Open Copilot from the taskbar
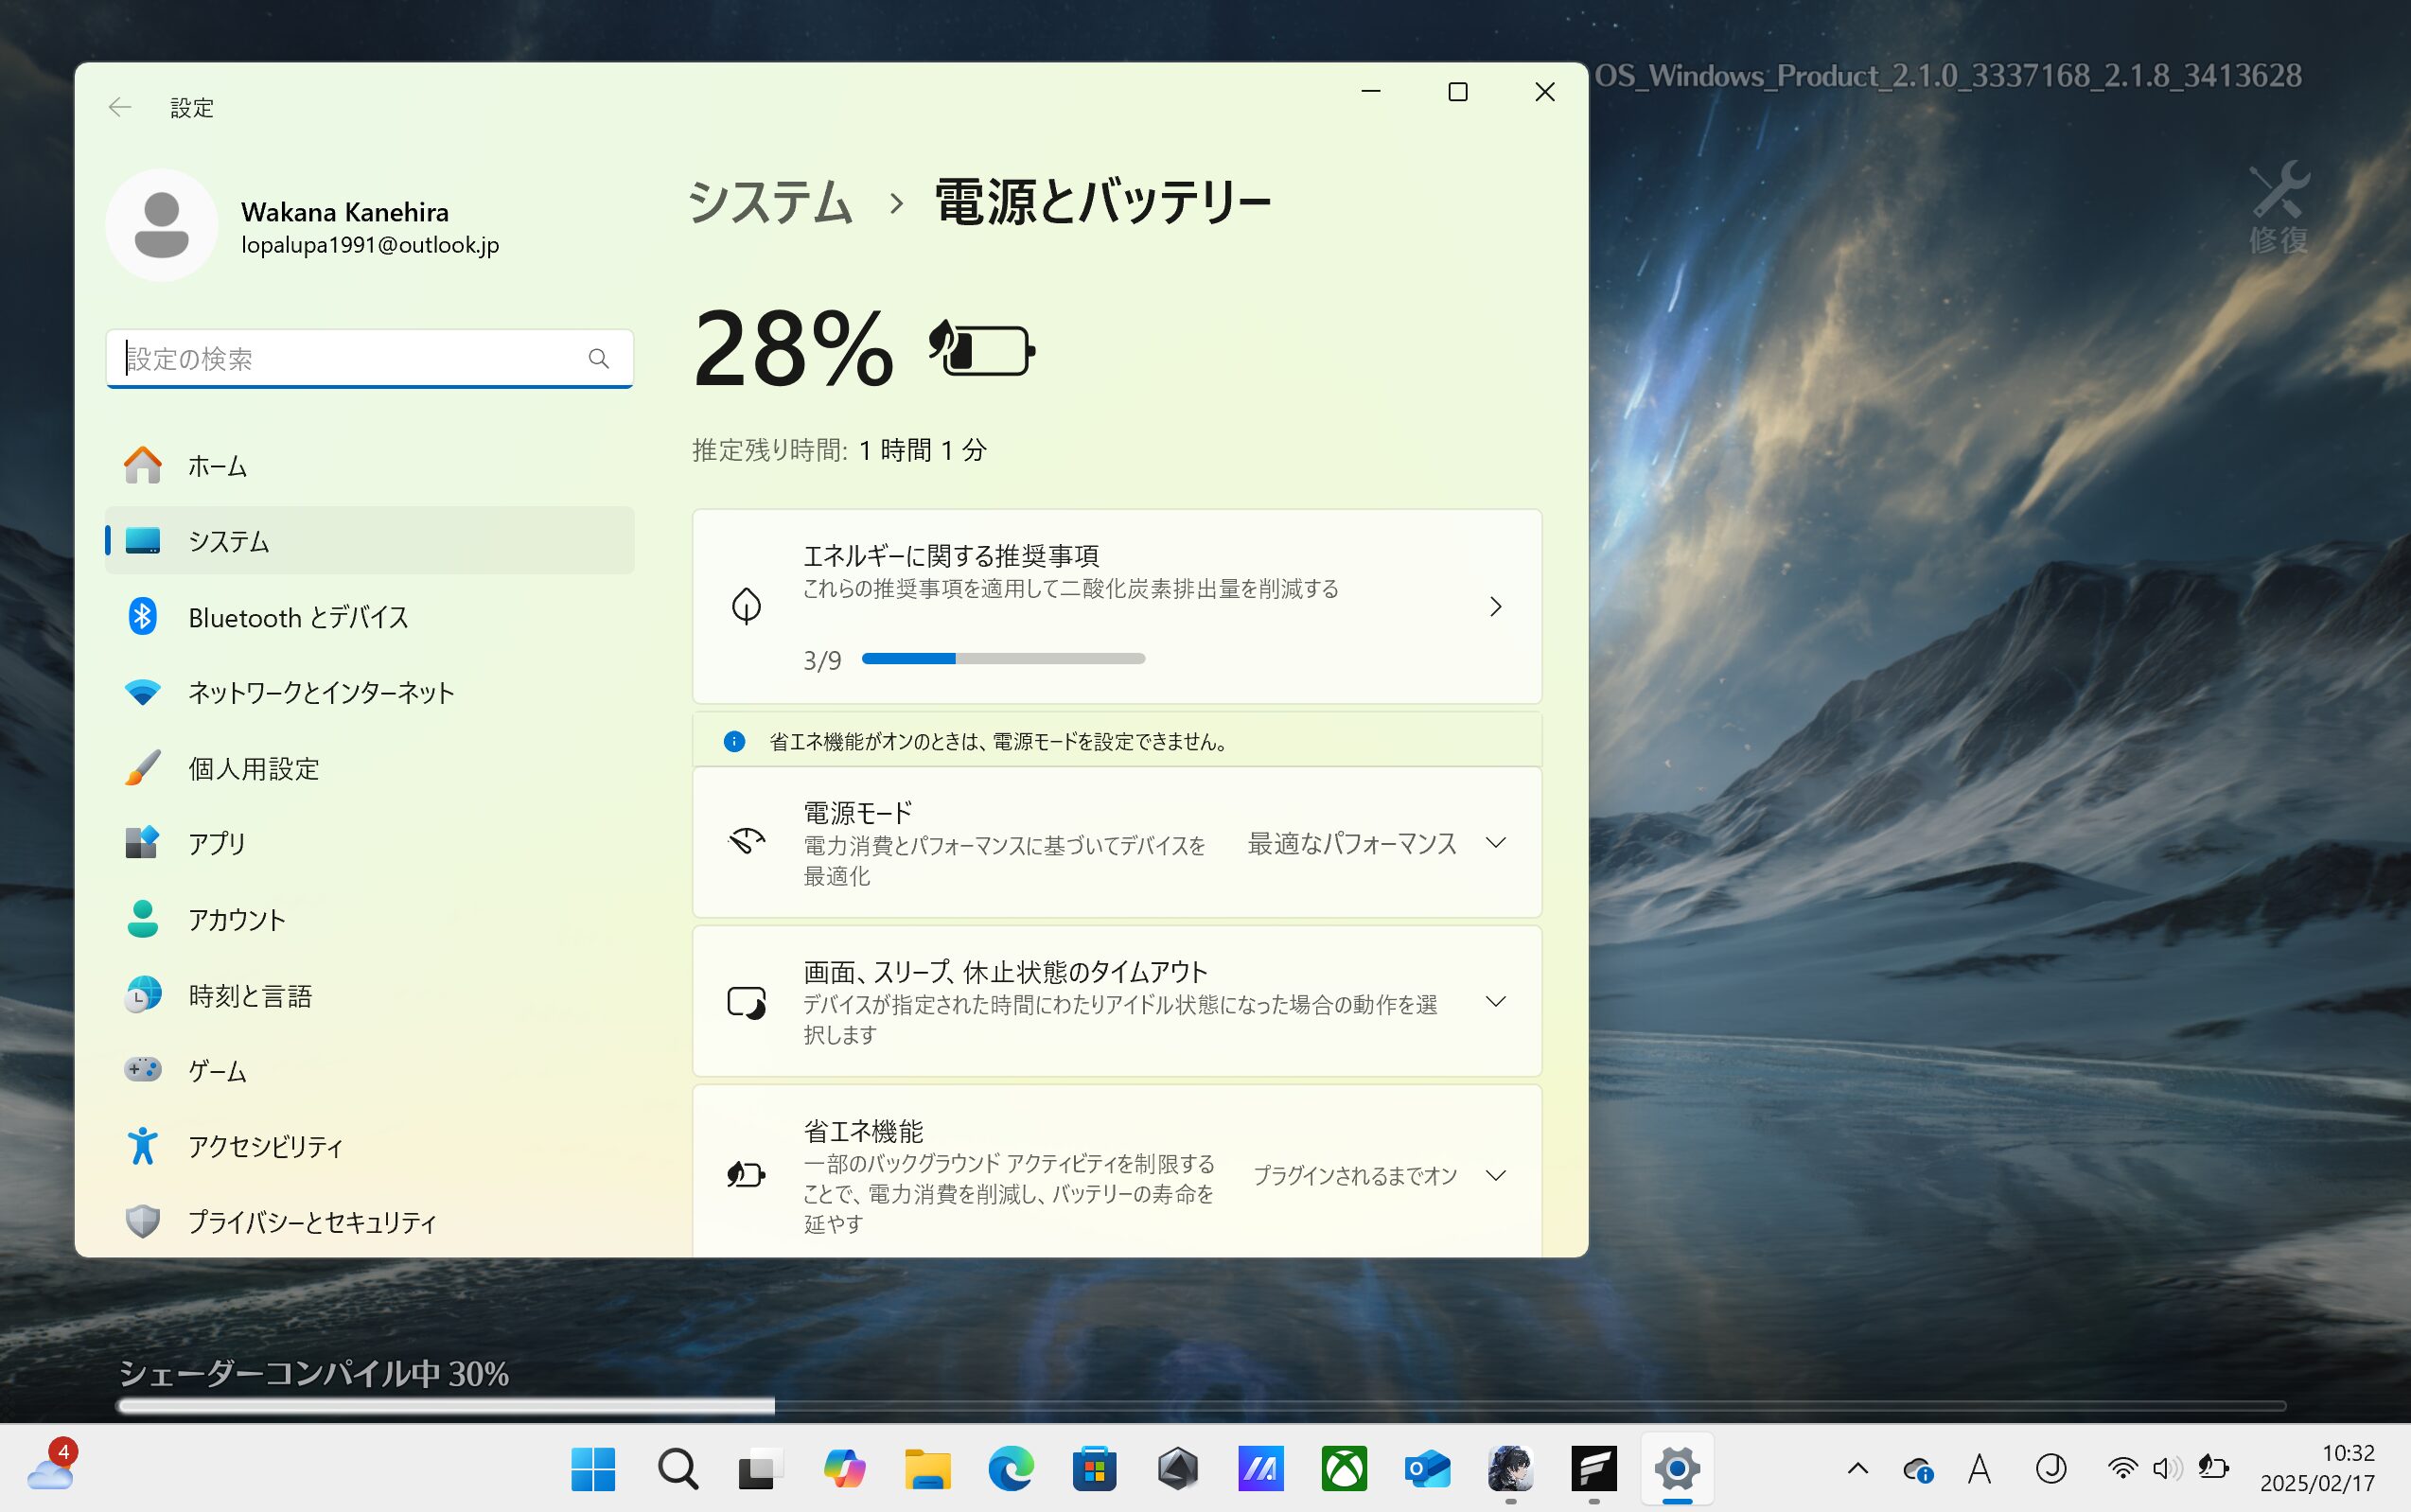 coord(844,1469)
